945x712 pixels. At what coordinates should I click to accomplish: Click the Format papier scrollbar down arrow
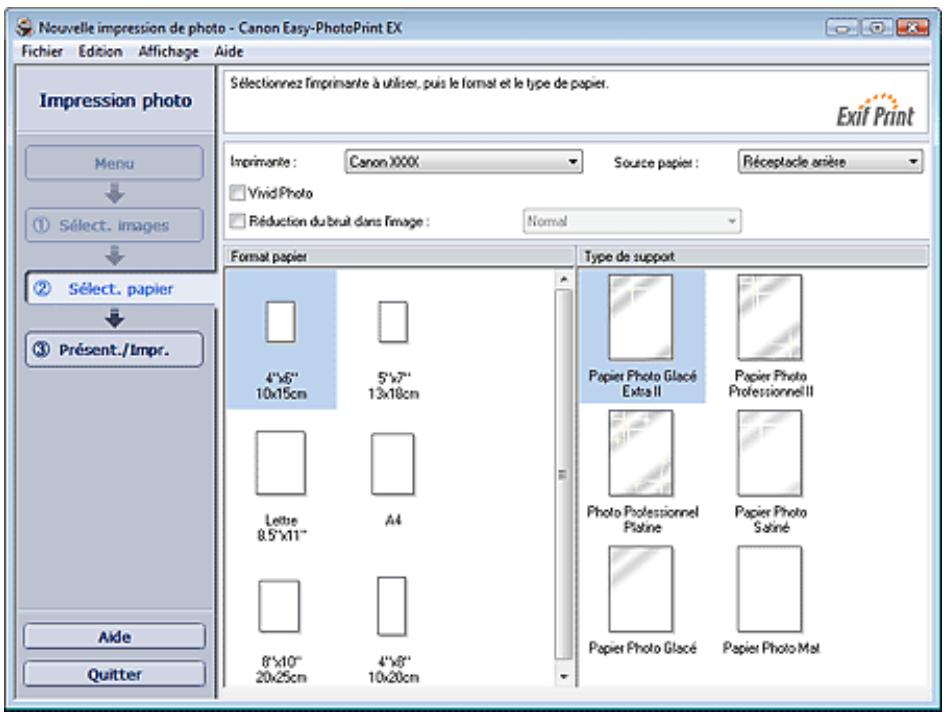[x=564, y=676]
